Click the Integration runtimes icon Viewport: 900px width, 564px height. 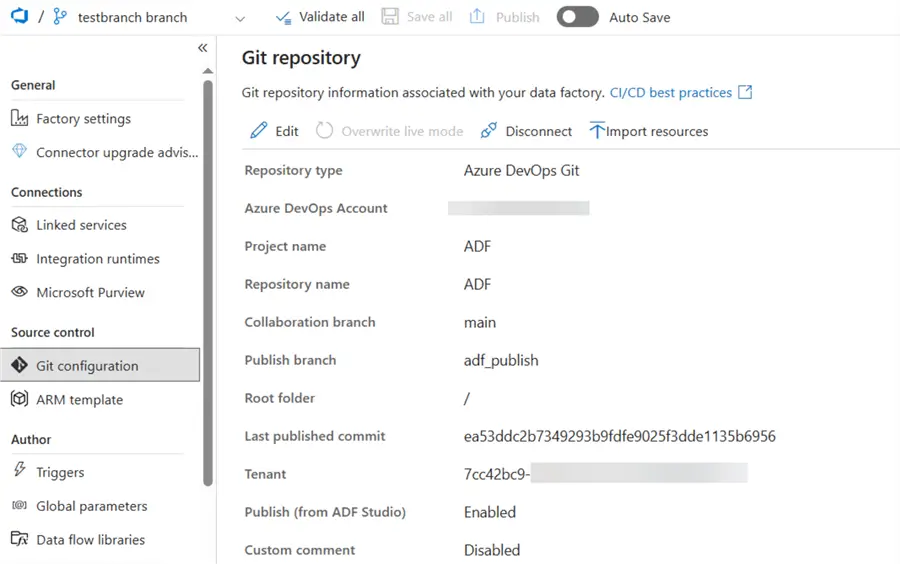click(20, 258)
